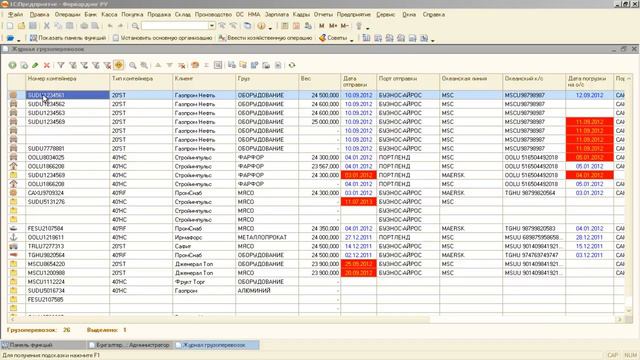Screen dimensions: 640x360
Task: Click the first filter funnel icon
Action: pos(61,65)
